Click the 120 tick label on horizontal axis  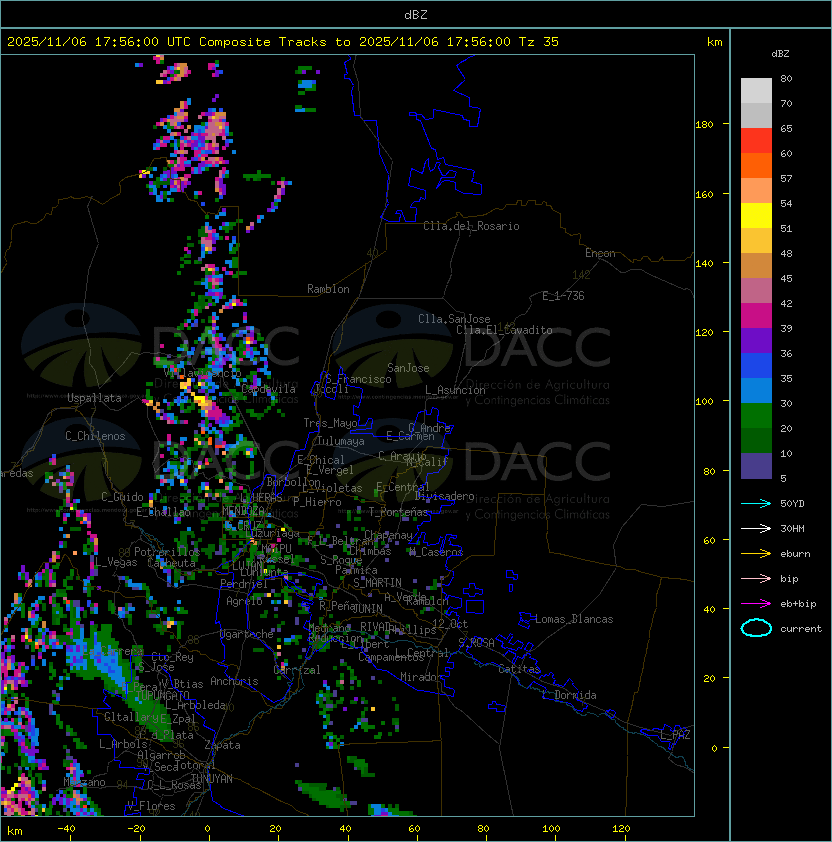[621, 829]
